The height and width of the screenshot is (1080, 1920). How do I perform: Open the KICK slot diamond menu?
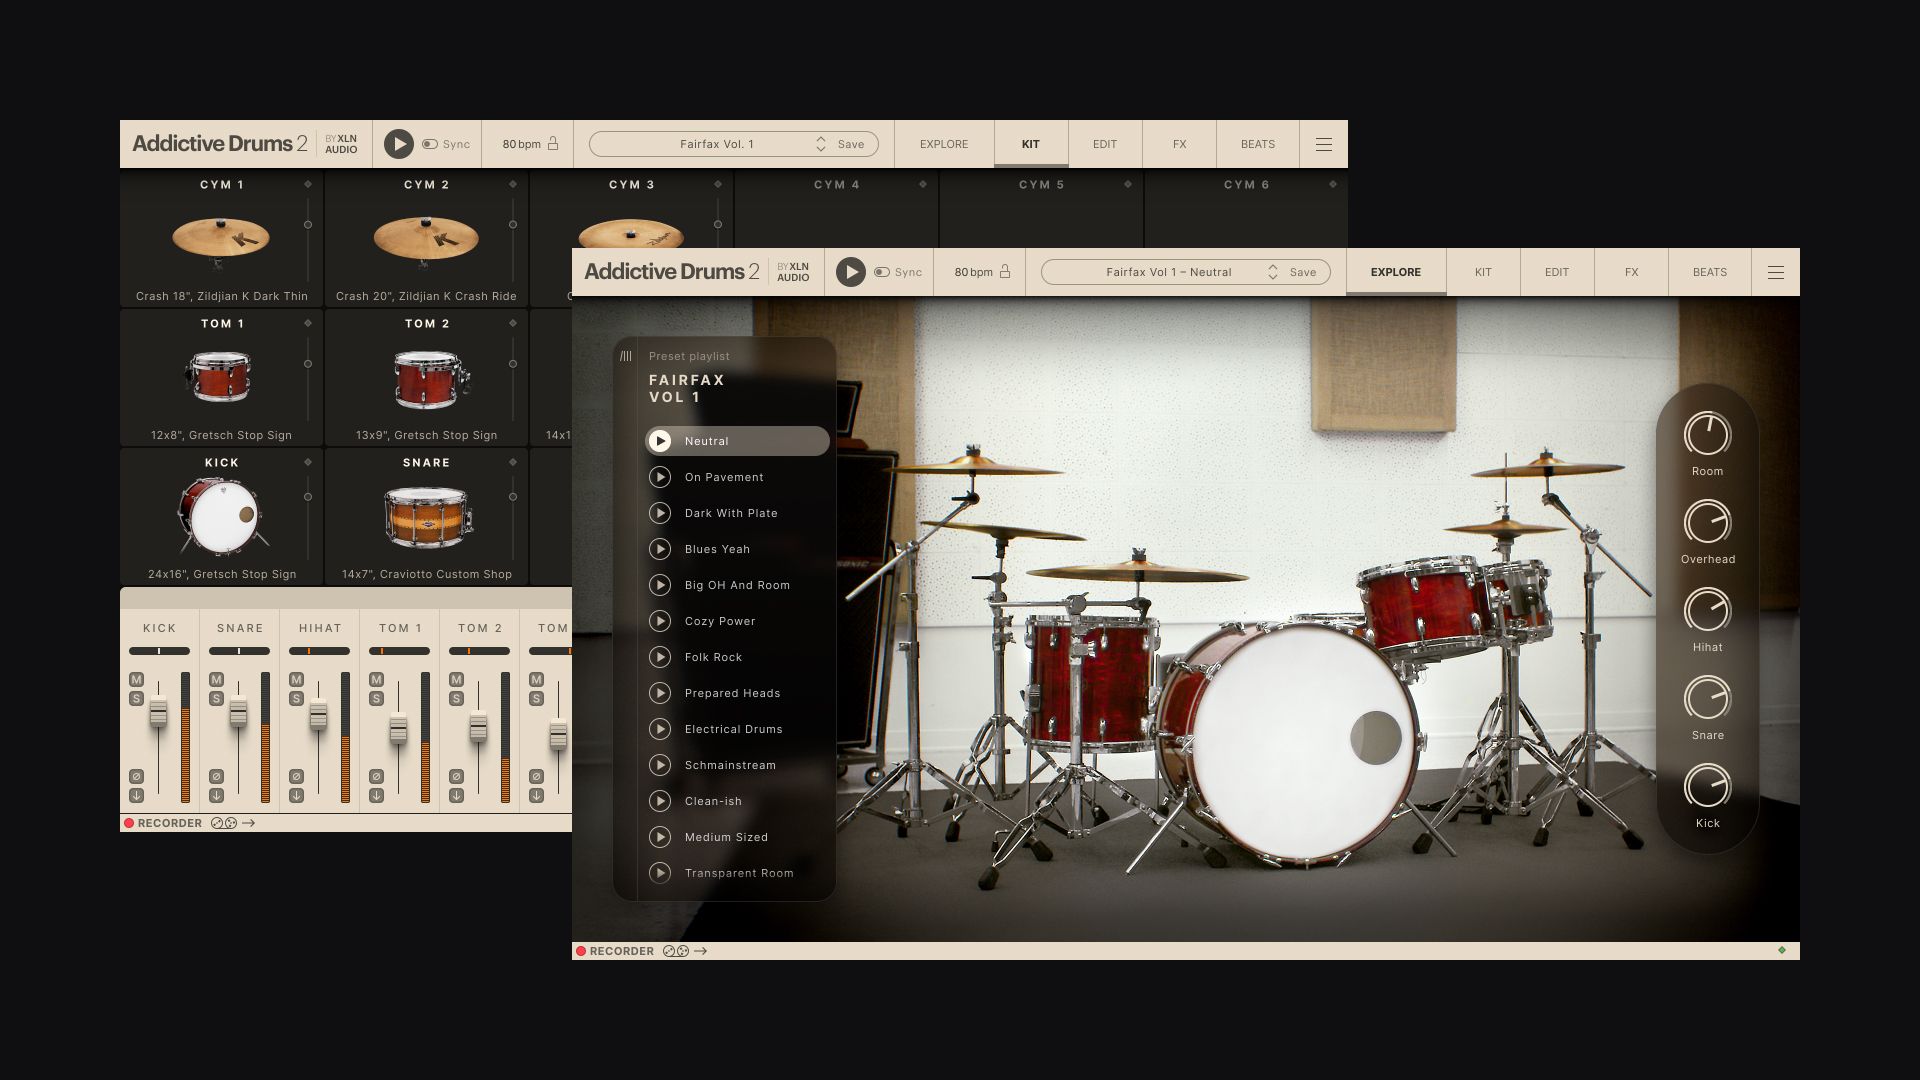tap(308, 462)
